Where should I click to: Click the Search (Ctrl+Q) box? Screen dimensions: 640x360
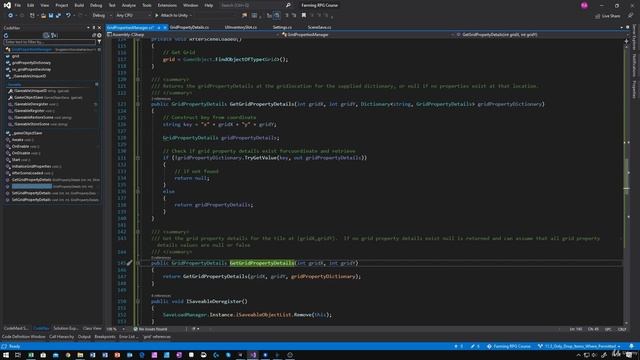[x=252, y=5]
